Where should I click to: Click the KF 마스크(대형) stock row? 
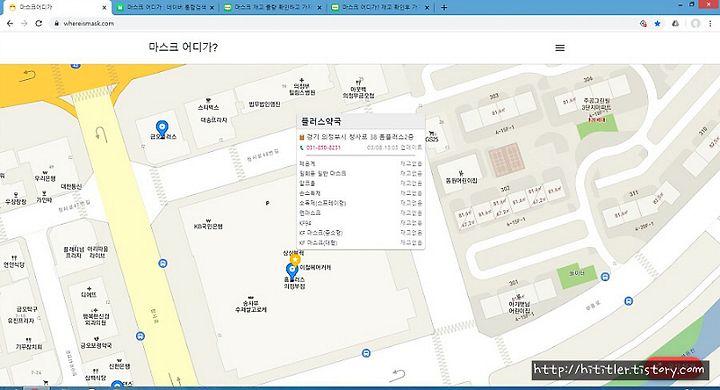(360, 243)
